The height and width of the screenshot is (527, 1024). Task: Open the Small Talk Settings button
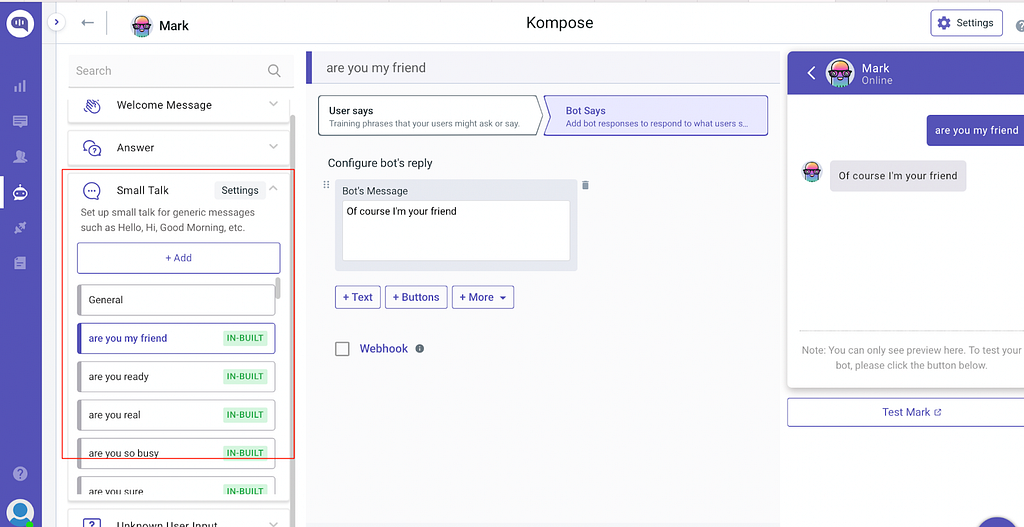click(240, 191)
